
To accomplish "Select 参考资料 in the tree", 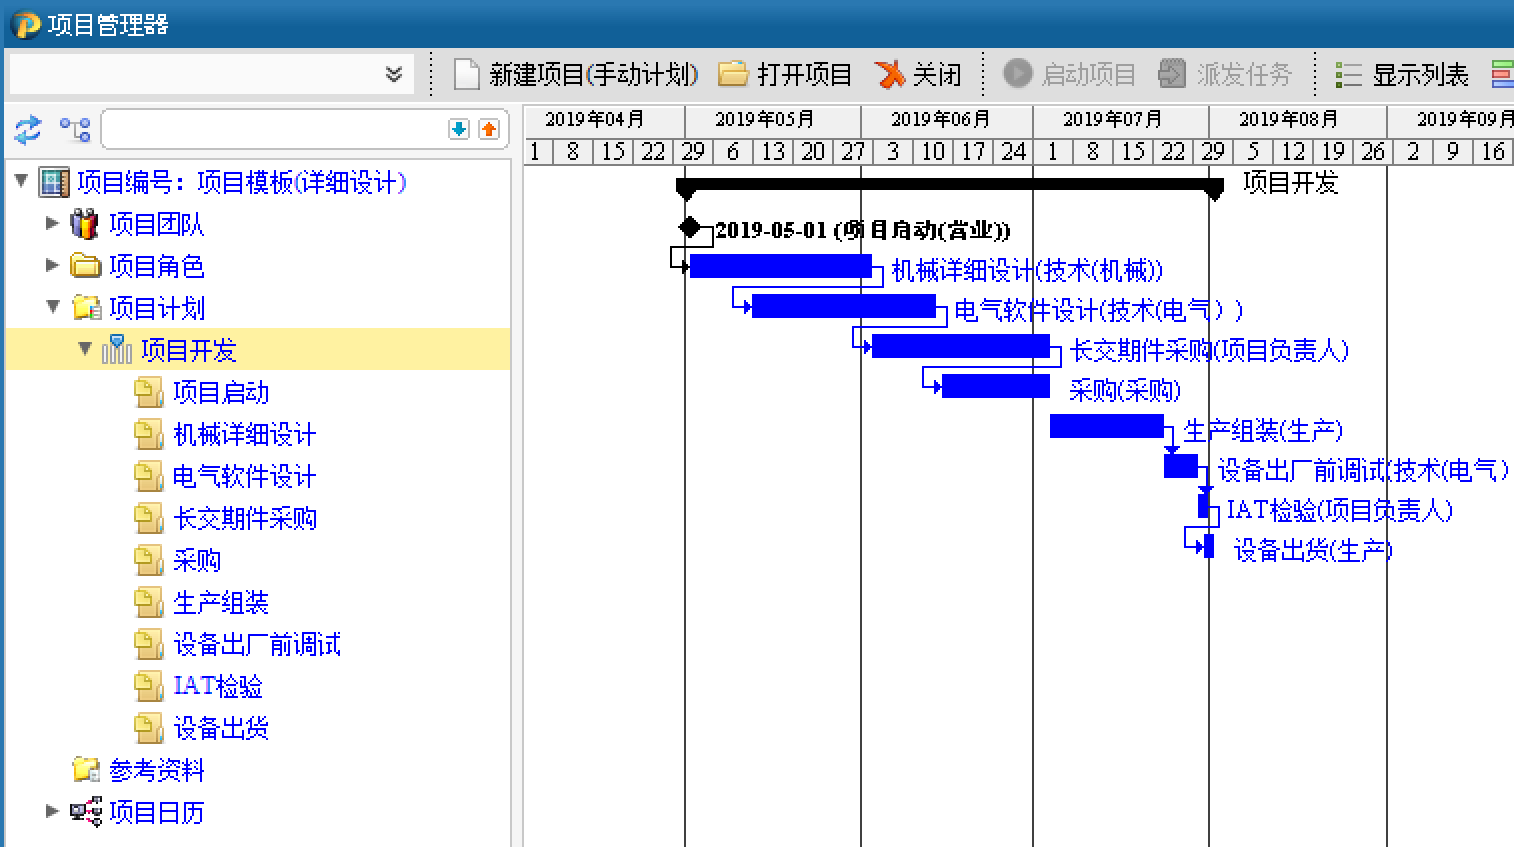I will pos(157,770).
